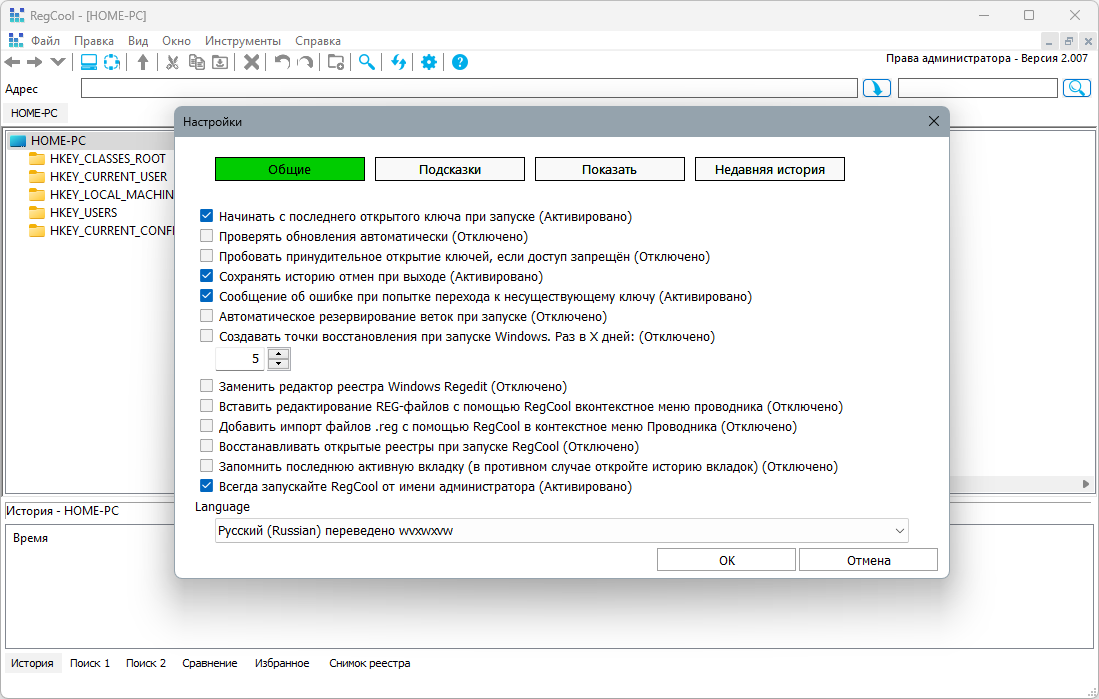1099x699 pixels.
Task: Click the Paste icon in toolbar
Action: pos(220,62)
